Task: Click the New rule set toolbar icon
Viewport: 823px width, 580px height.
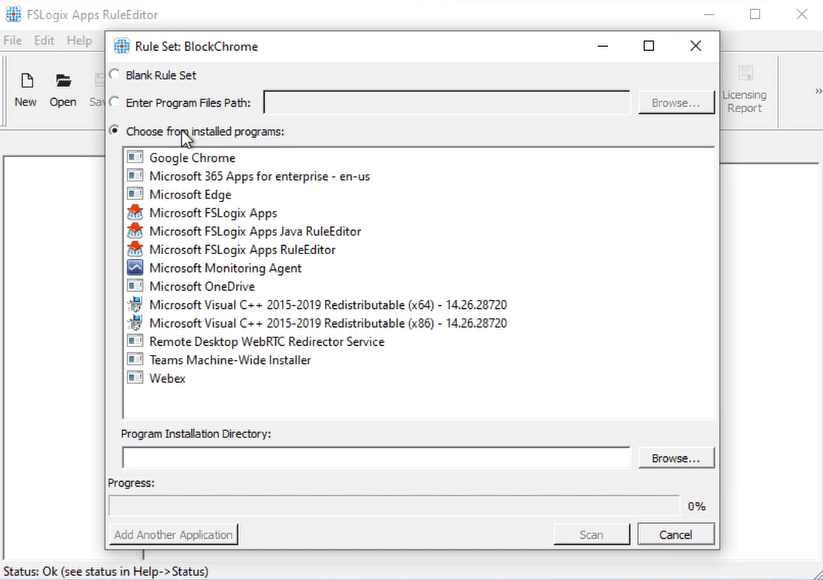Action: [x=26, y=81]
